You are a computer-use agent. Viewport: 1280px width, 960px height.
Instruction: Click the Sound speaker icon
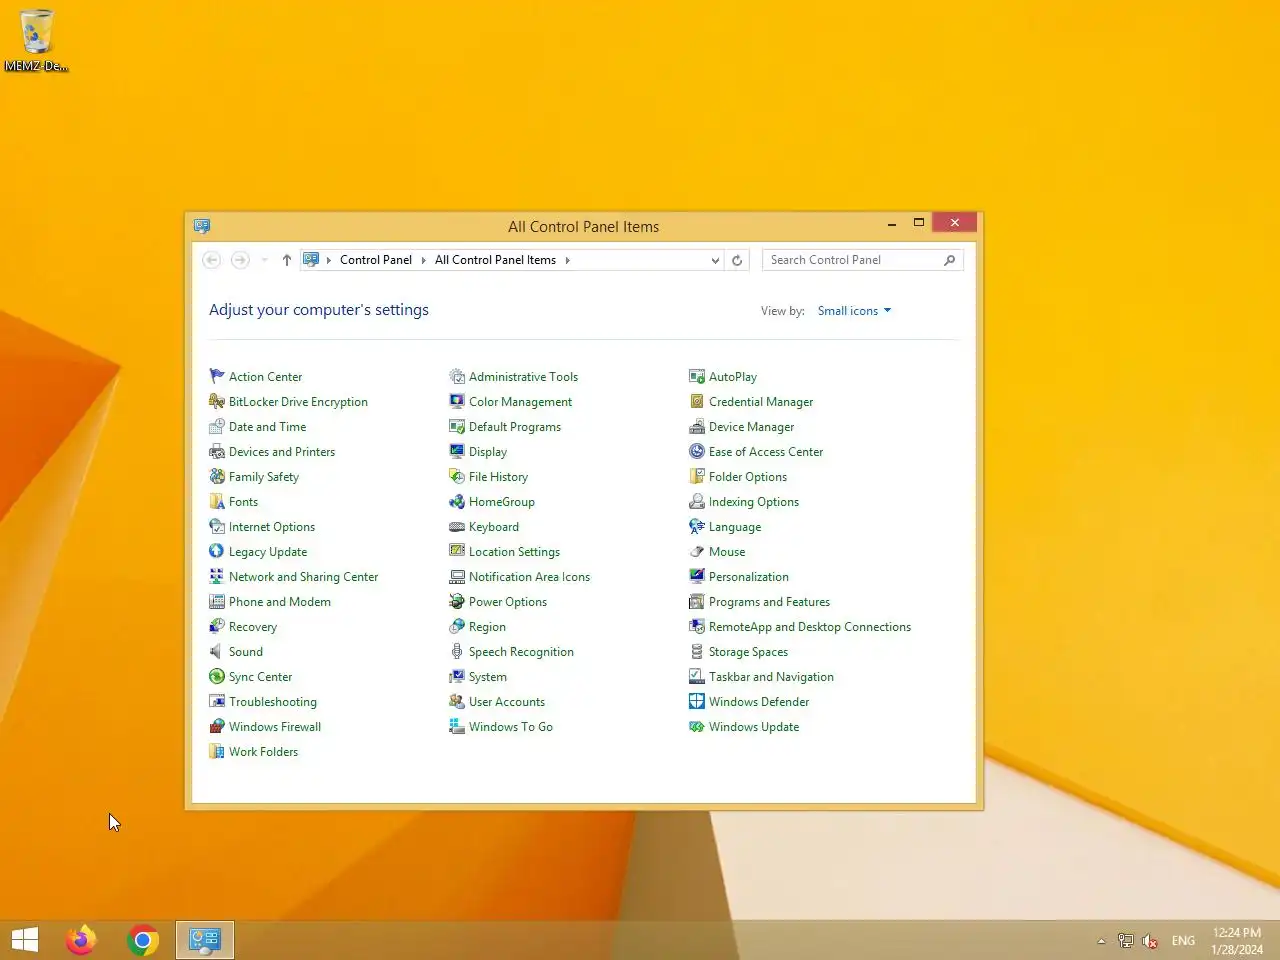[x=217, y=651]
